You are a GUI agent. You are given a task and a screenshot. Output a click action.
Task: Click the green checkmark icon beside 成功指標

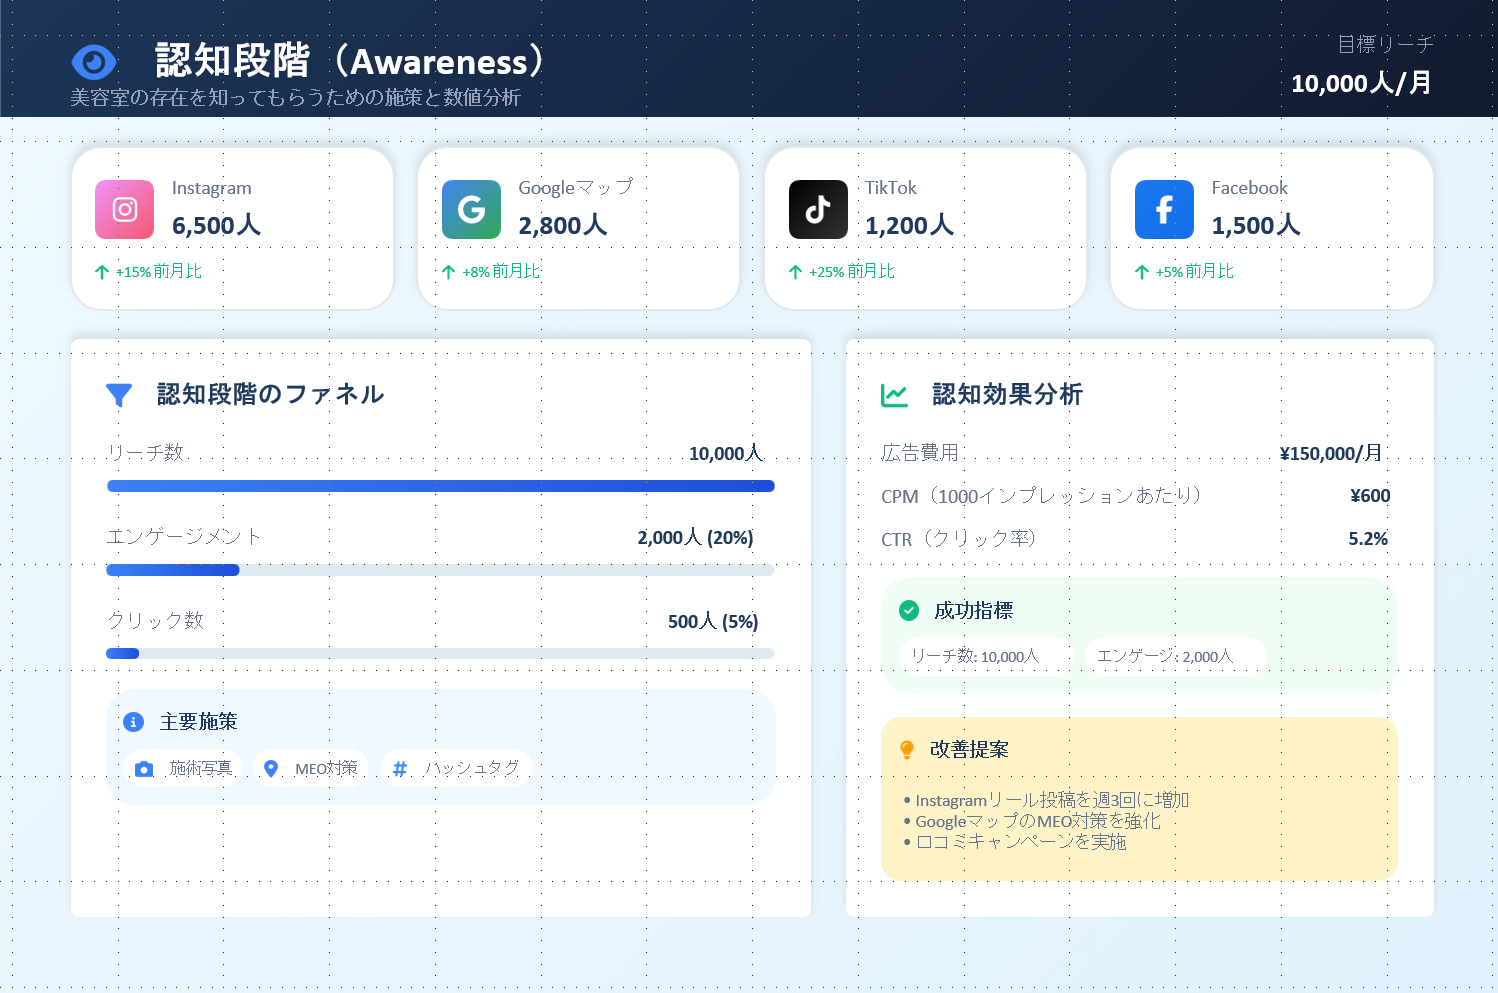click(909, 610)
